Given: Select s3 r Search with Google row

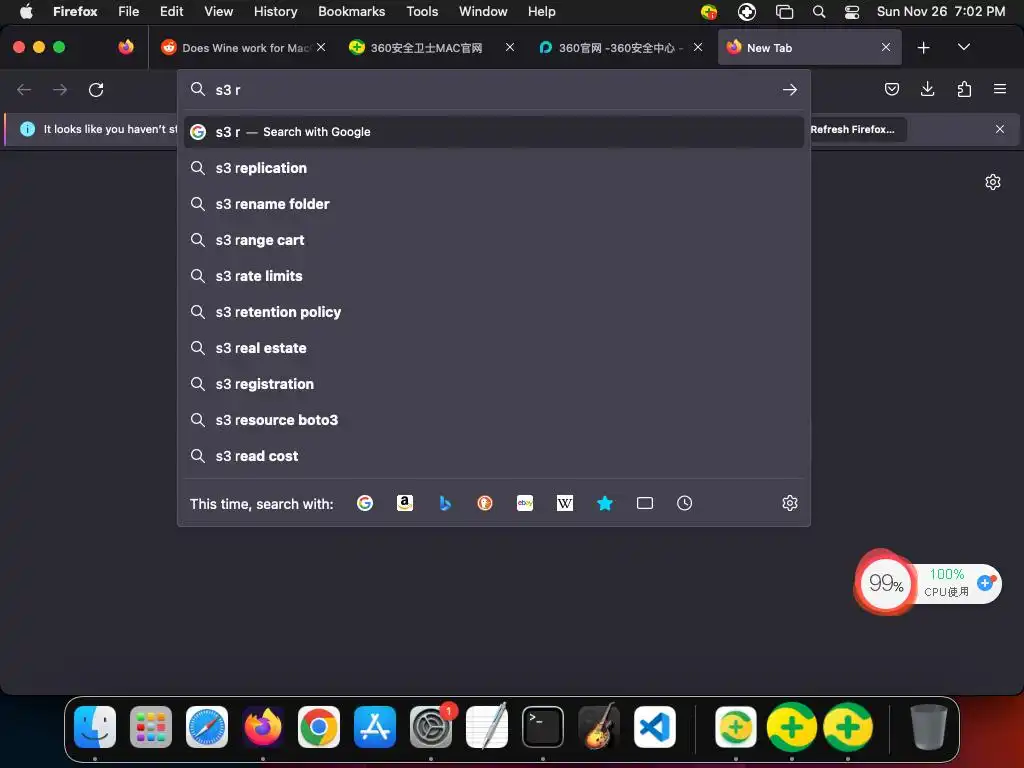Looking at the screenshot, I should pyautogui.click(x=494, y=132).
